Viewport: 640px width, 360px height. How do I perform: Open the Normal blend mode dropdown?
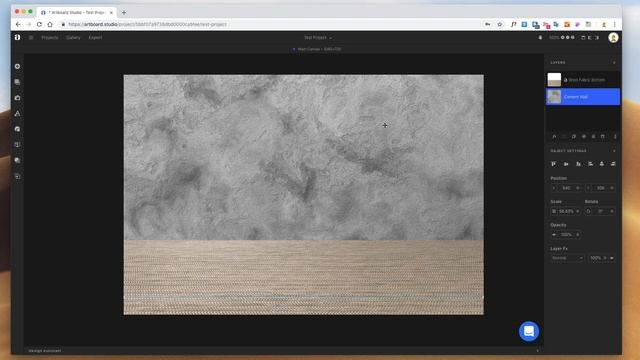point(567,258)
